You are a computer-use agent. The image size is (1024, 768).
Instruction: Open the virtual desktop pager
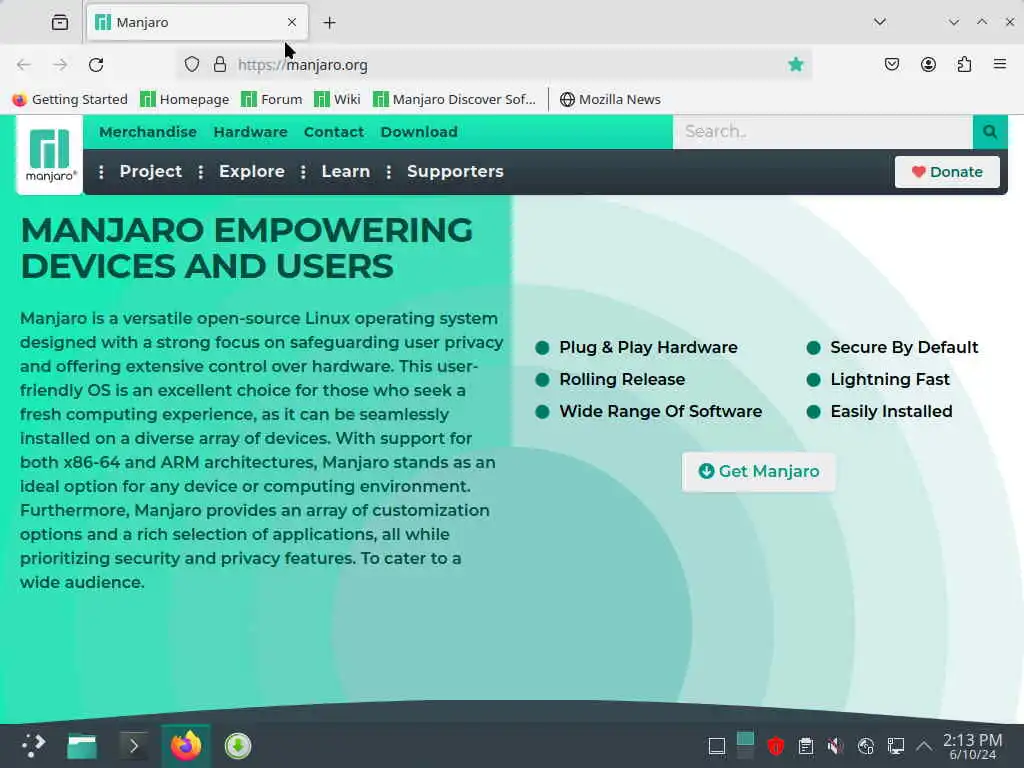[745, 746]
